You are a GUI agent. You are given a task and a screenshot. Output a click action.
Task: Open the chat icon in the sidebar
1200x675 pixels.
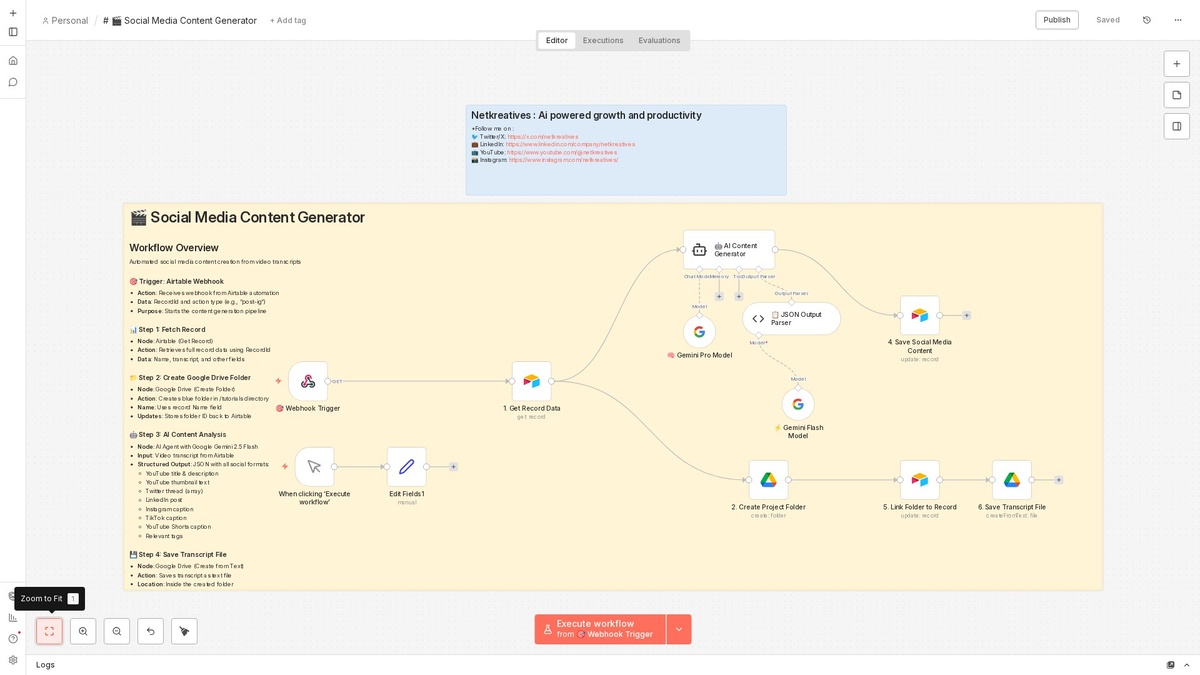[13, 82]
